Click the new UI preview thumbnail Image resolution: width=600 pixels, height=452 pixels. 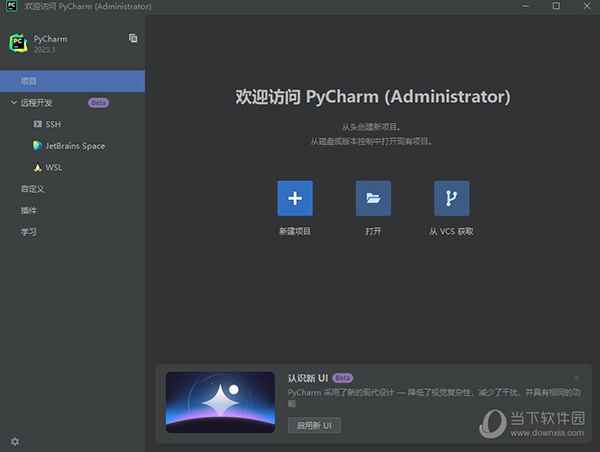[220, 402]
